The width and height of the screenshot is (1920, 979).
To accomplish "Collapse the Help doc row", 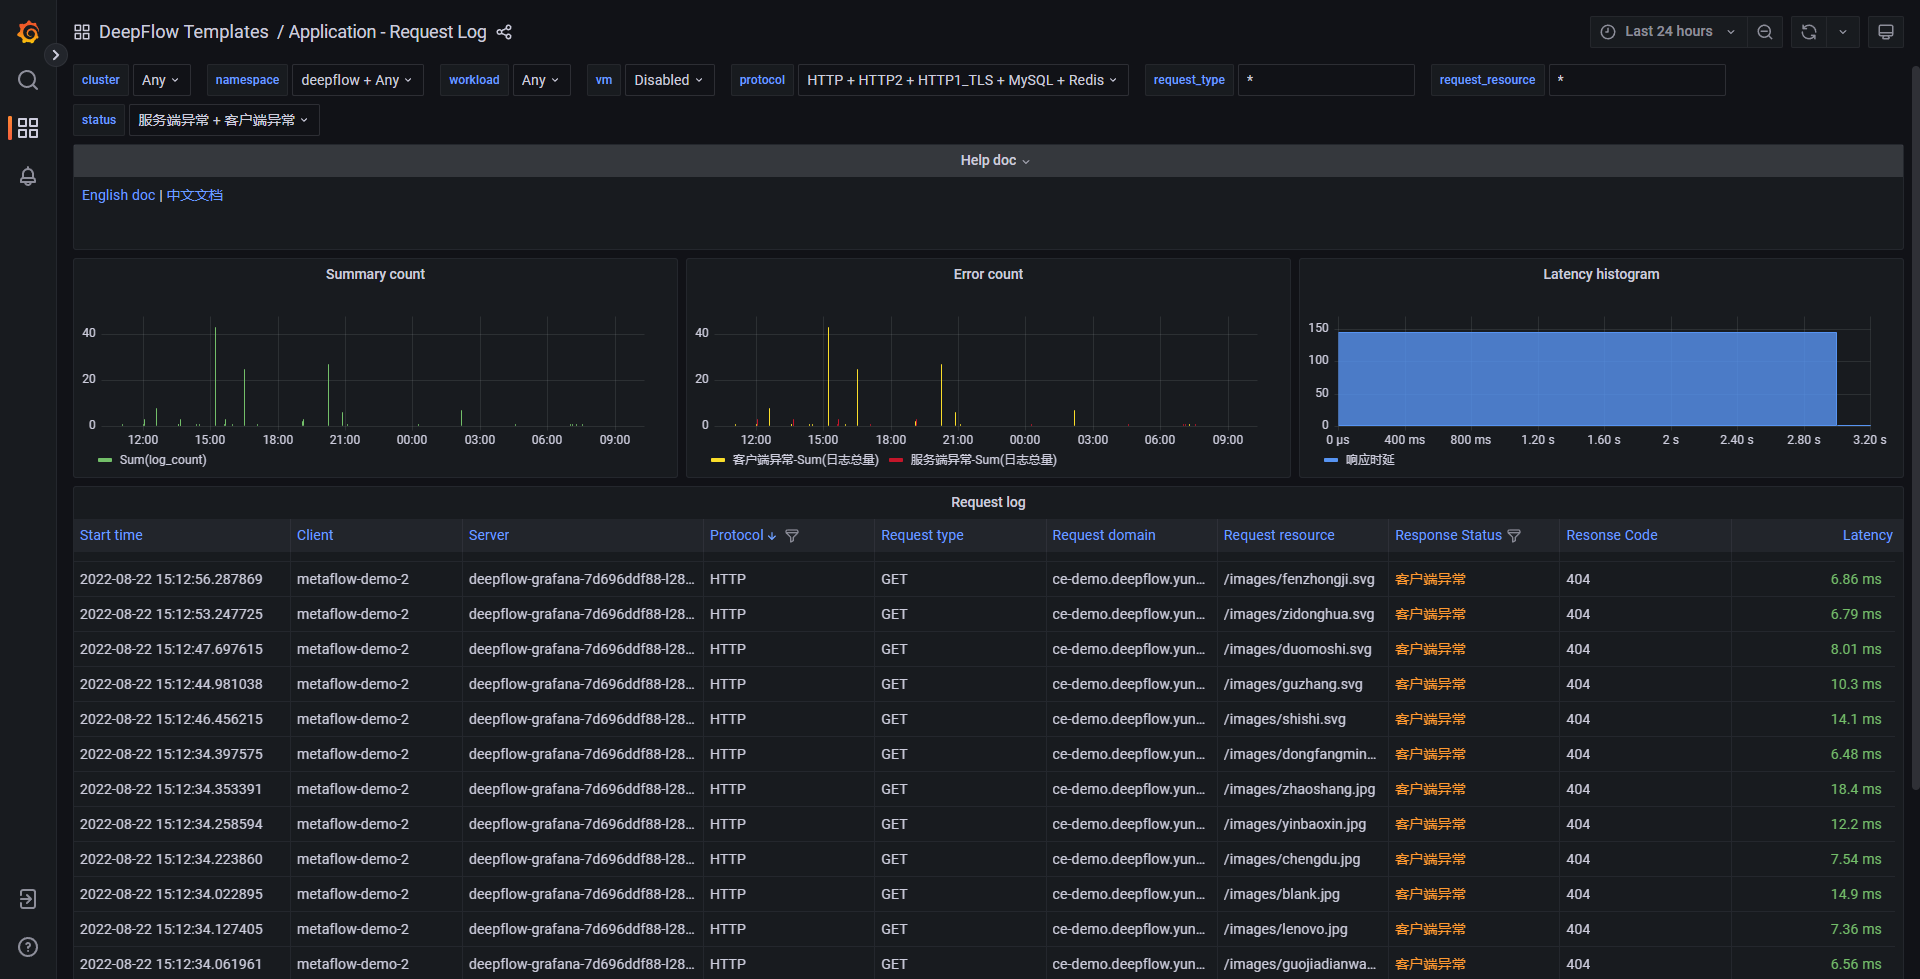I will [x=988, y=160].
